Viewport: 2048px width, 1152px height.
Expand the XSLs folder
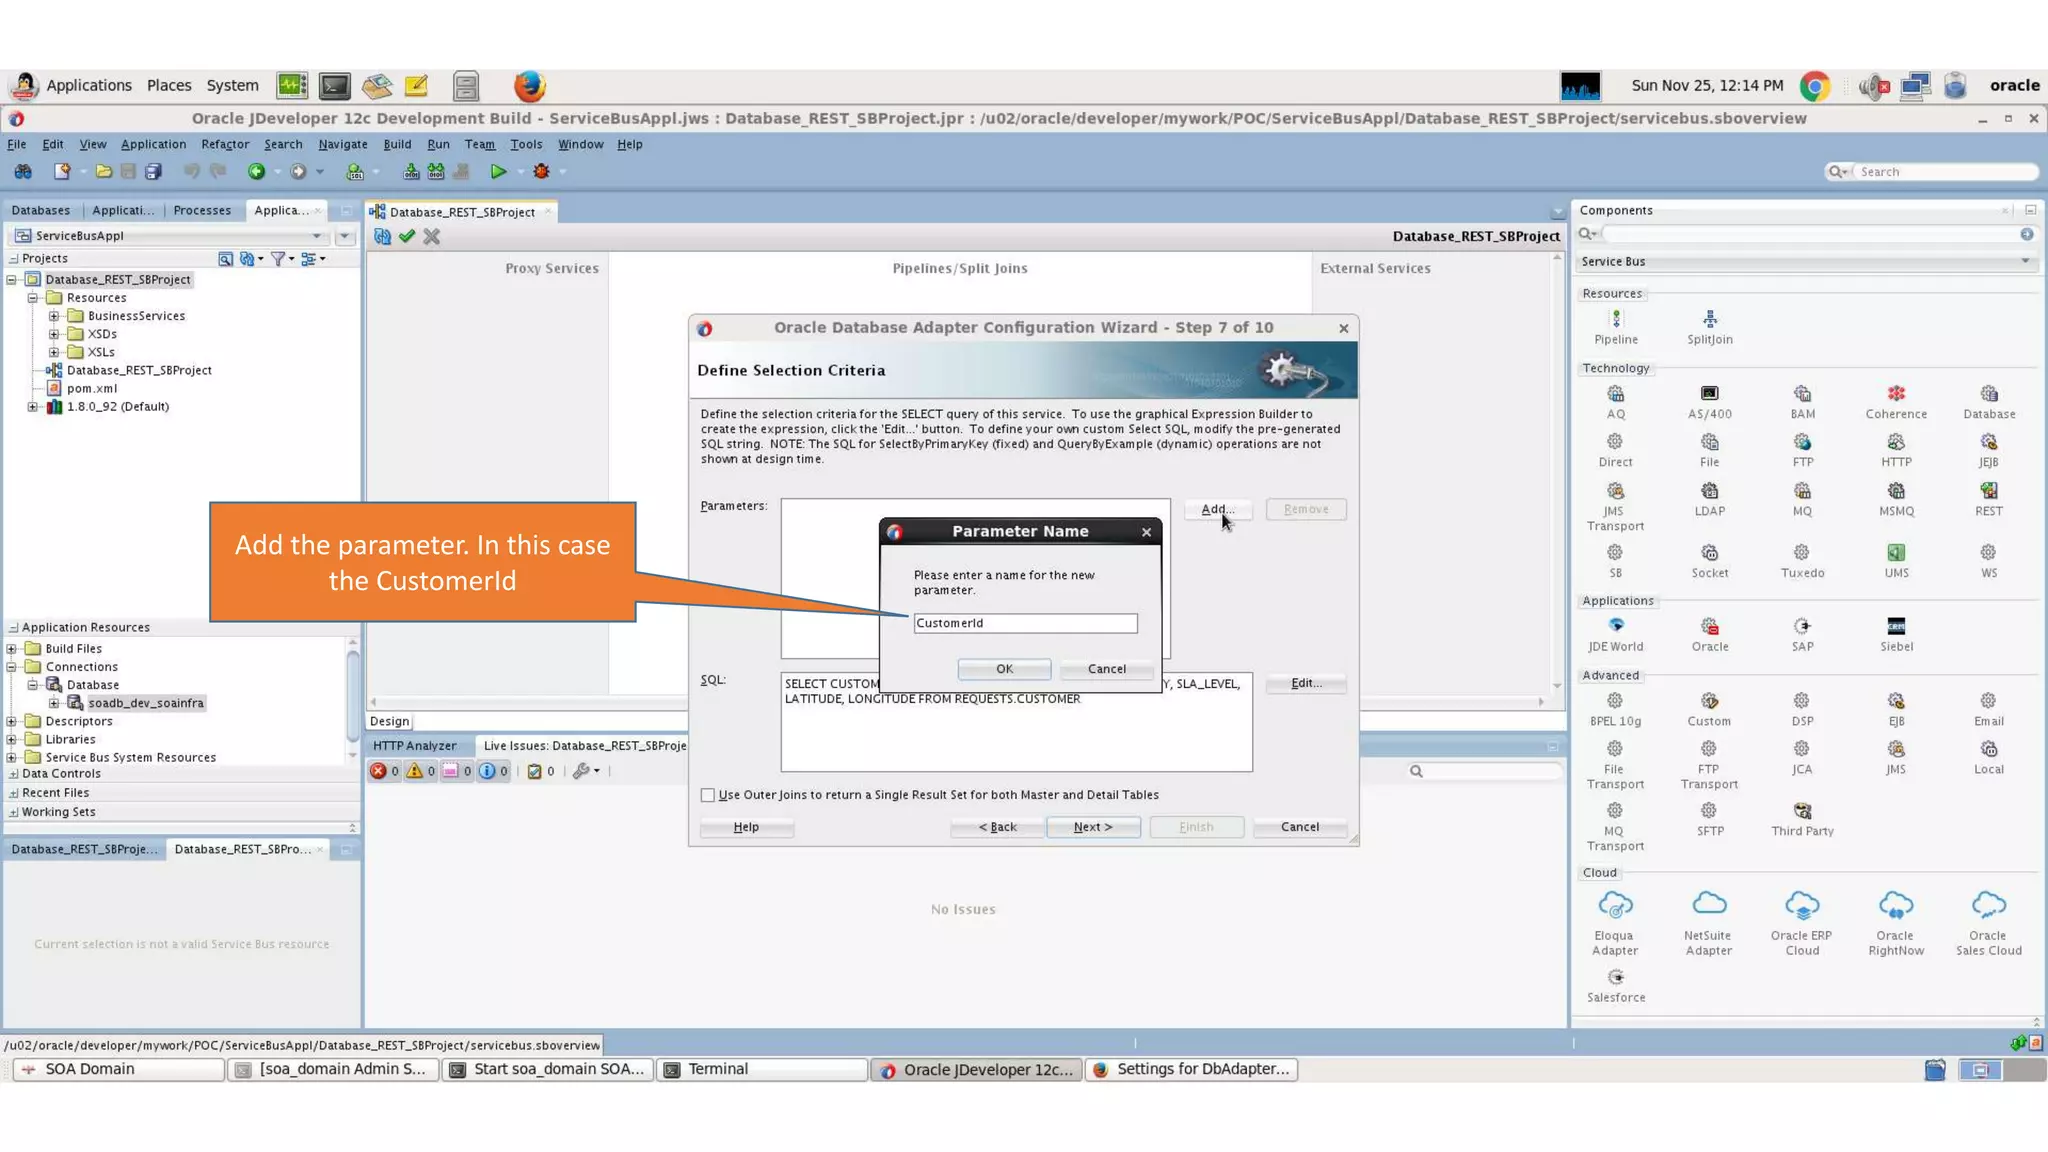54,352
